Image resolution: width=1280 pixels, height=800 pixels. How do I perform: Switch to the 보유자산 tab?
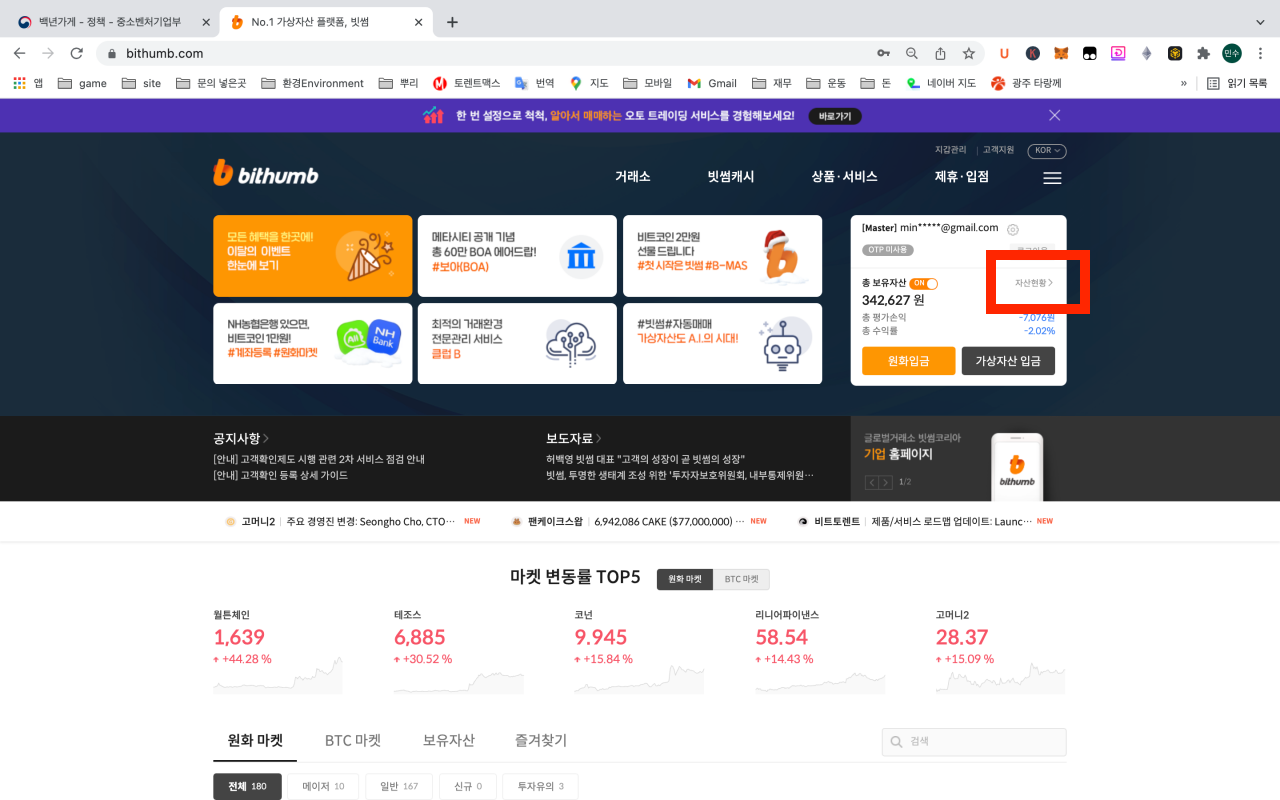pyautogui.click(x=449, y=741)
